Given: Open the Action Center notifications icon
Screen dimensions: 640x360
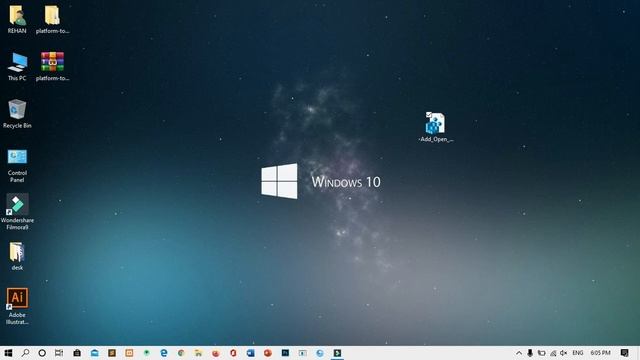Looking at the screenshot, I should pos(624,353).
